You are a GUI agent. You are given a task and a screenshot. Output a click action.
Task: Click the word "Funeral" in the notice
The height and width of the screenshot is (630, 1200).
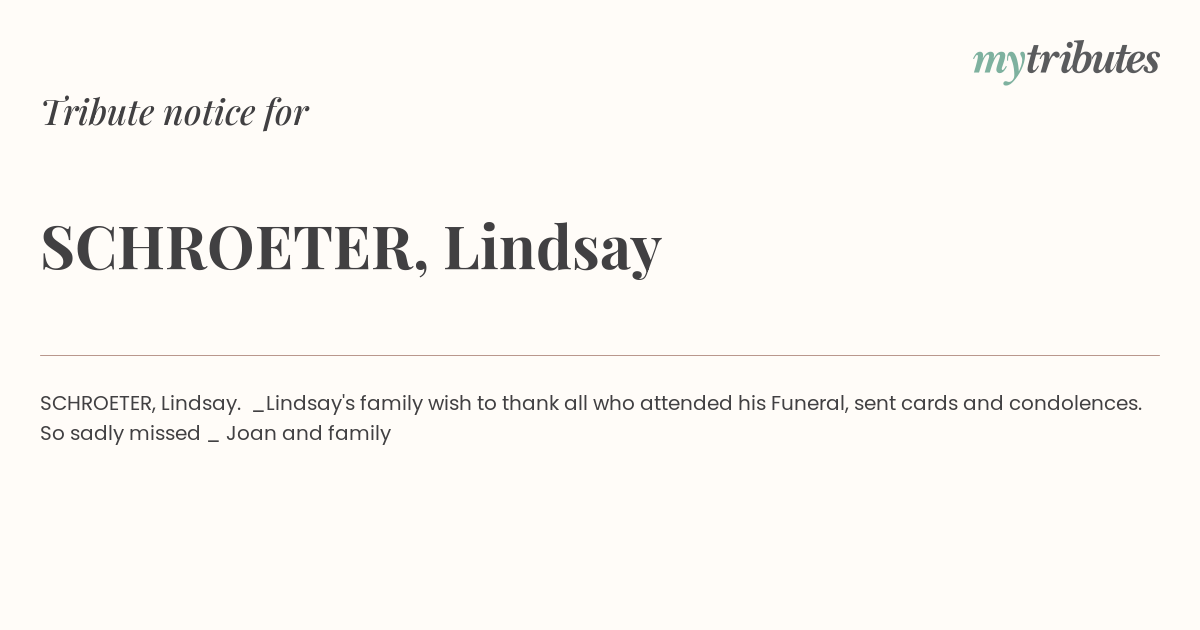pyautogui.click(x=809, y=403)
